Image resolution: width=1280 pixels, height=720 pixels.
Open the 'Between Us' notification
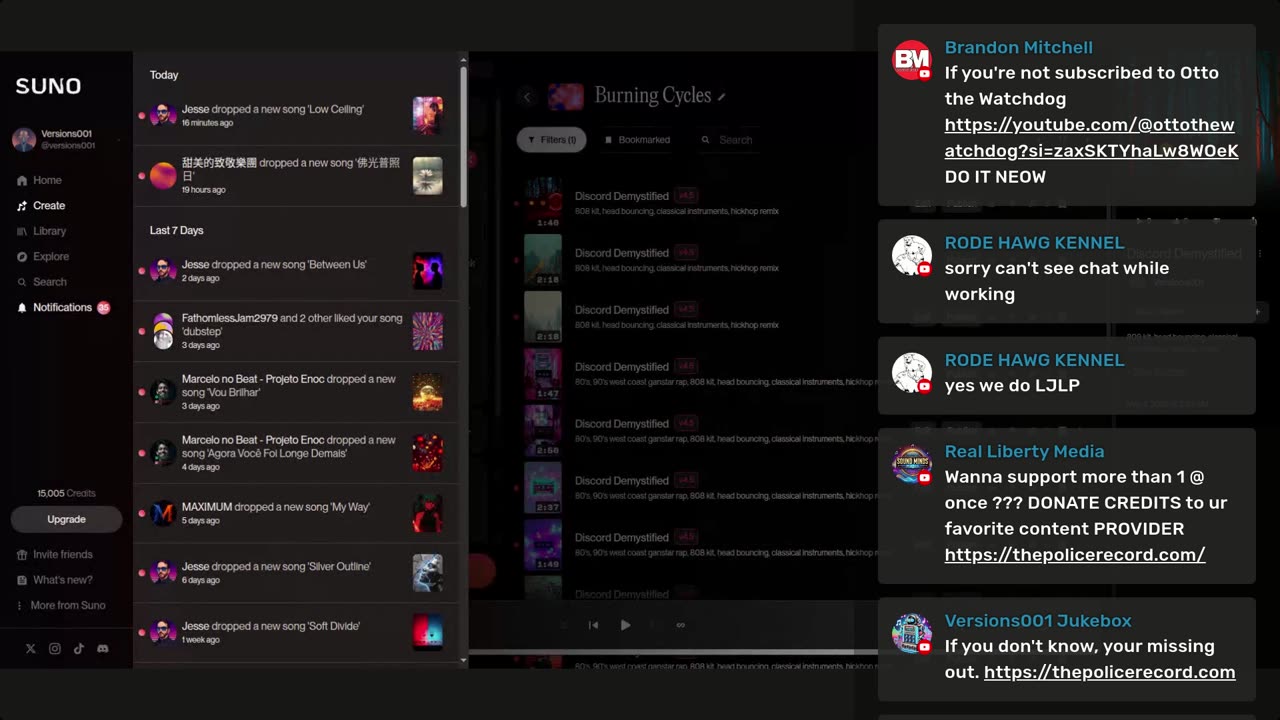pyautogui.click(x=296, y=271)
